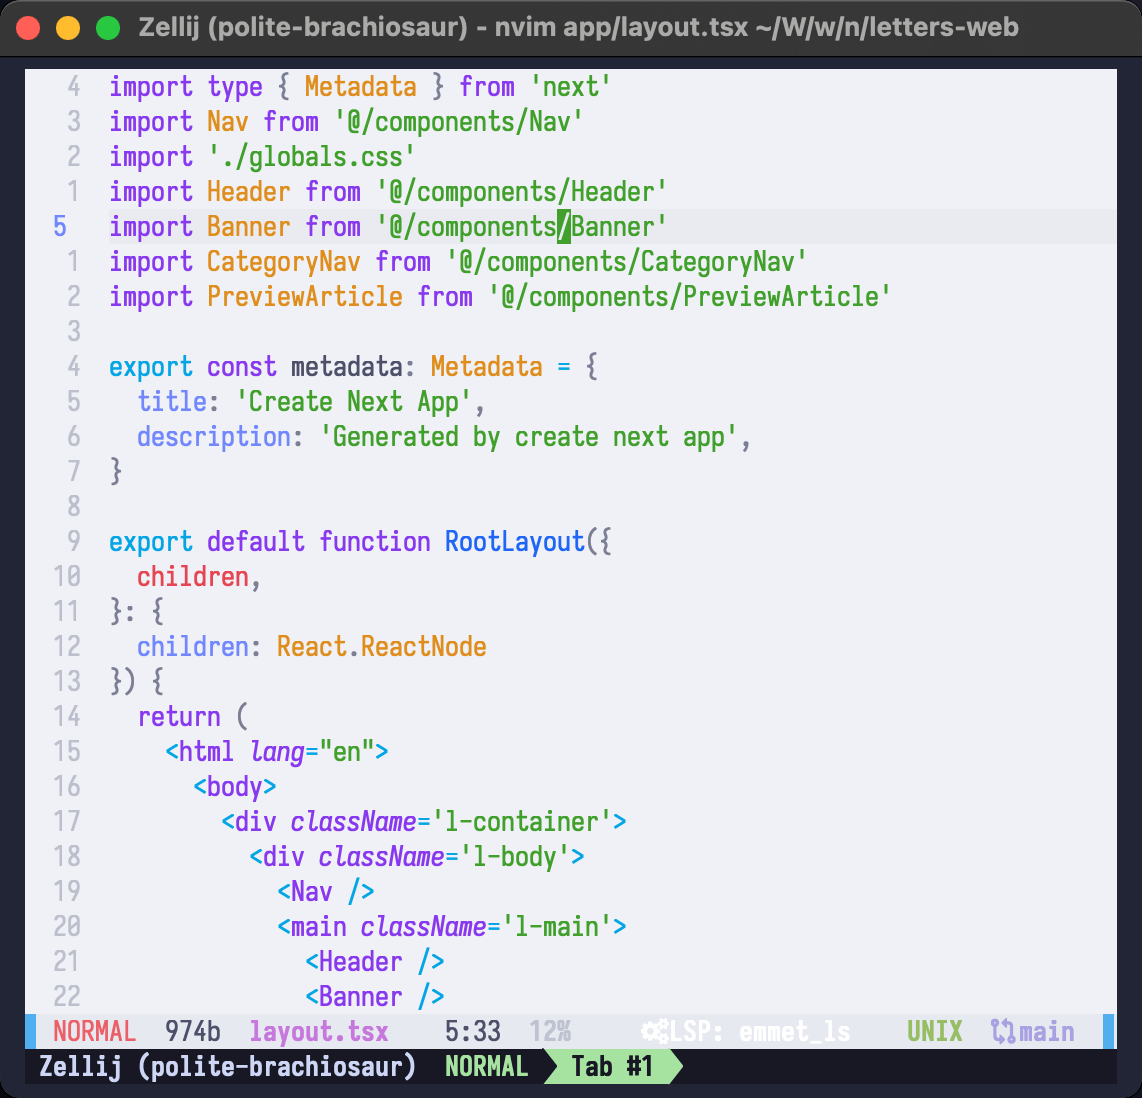
Task: Click the git branch icon before main
Action: point(1002,1032)
